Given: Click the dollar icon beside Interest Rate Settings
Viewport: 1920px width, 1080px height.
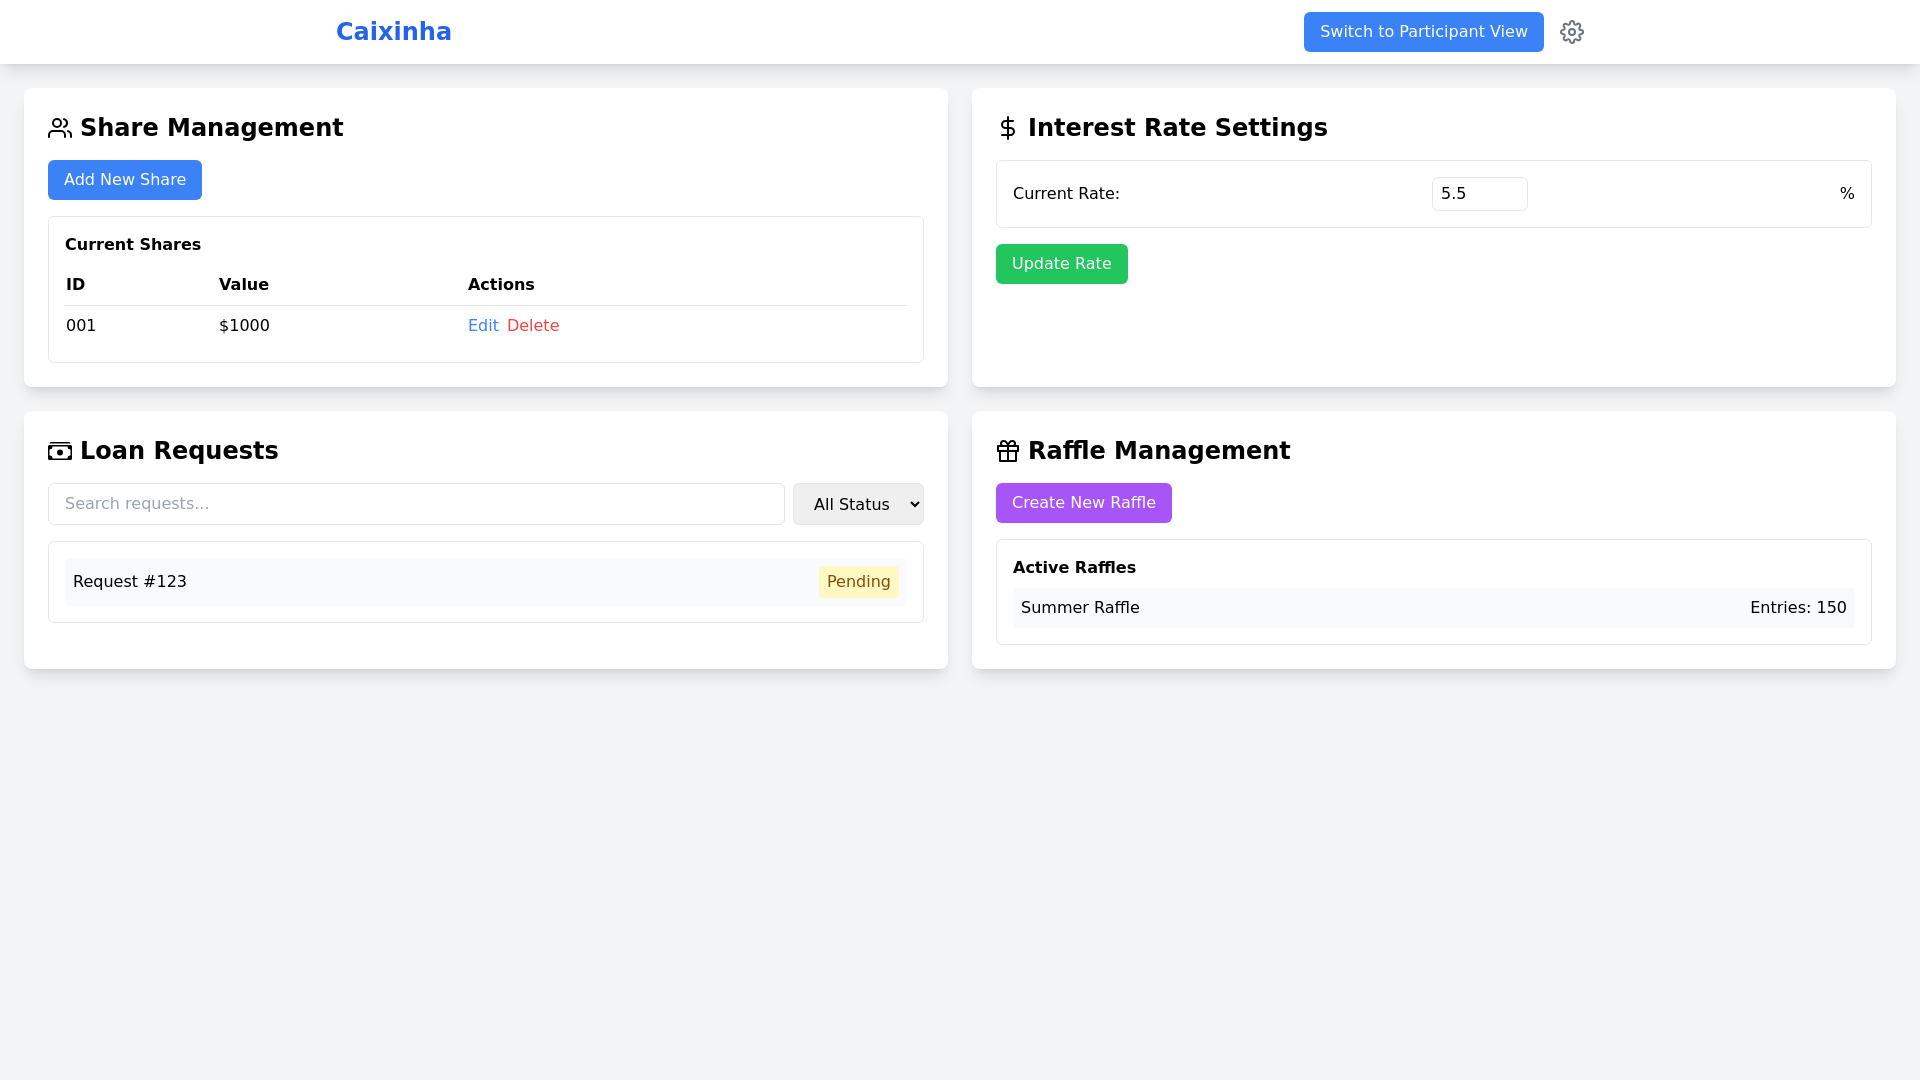Looking at the screenshot, I should 1007,128.
